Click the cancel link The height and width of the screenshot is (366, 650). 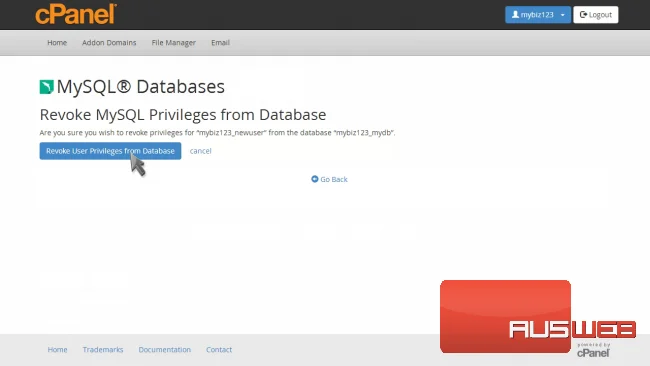click(201, 151)
